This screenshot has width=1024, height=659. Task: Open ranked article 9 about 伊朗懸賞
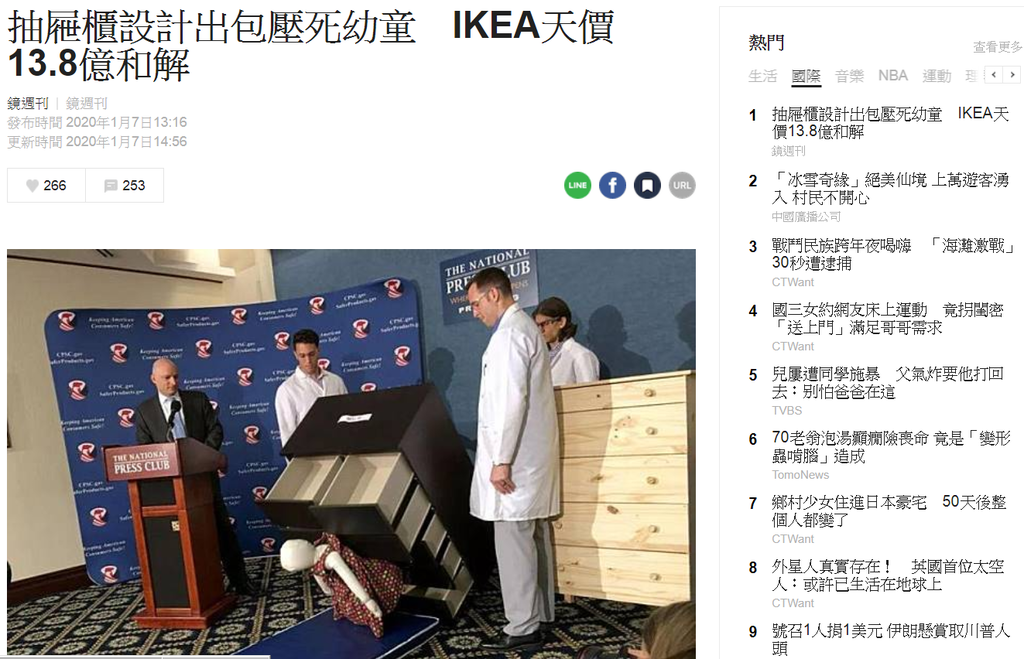[x=891, y=639]
